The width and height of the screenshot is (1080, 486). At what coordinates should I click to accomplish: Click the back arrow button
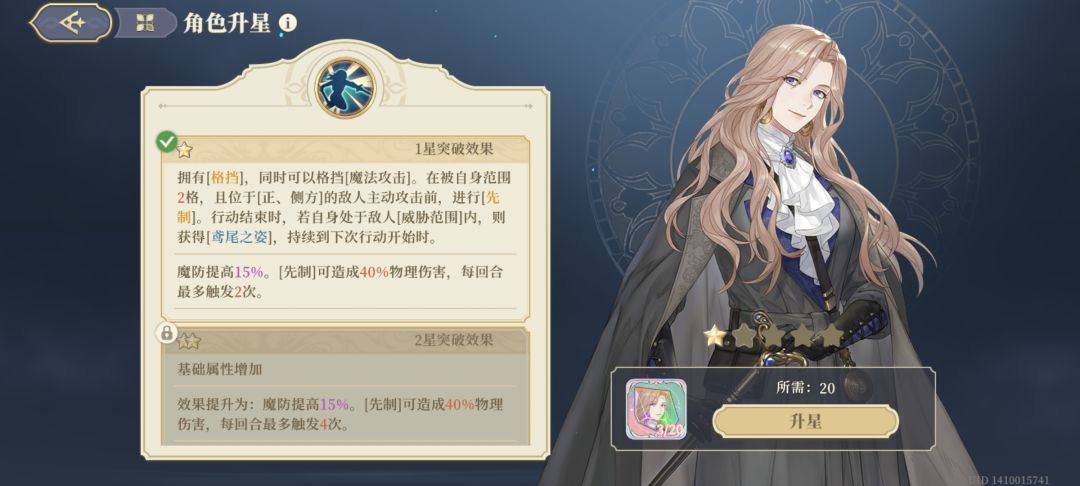71,23
